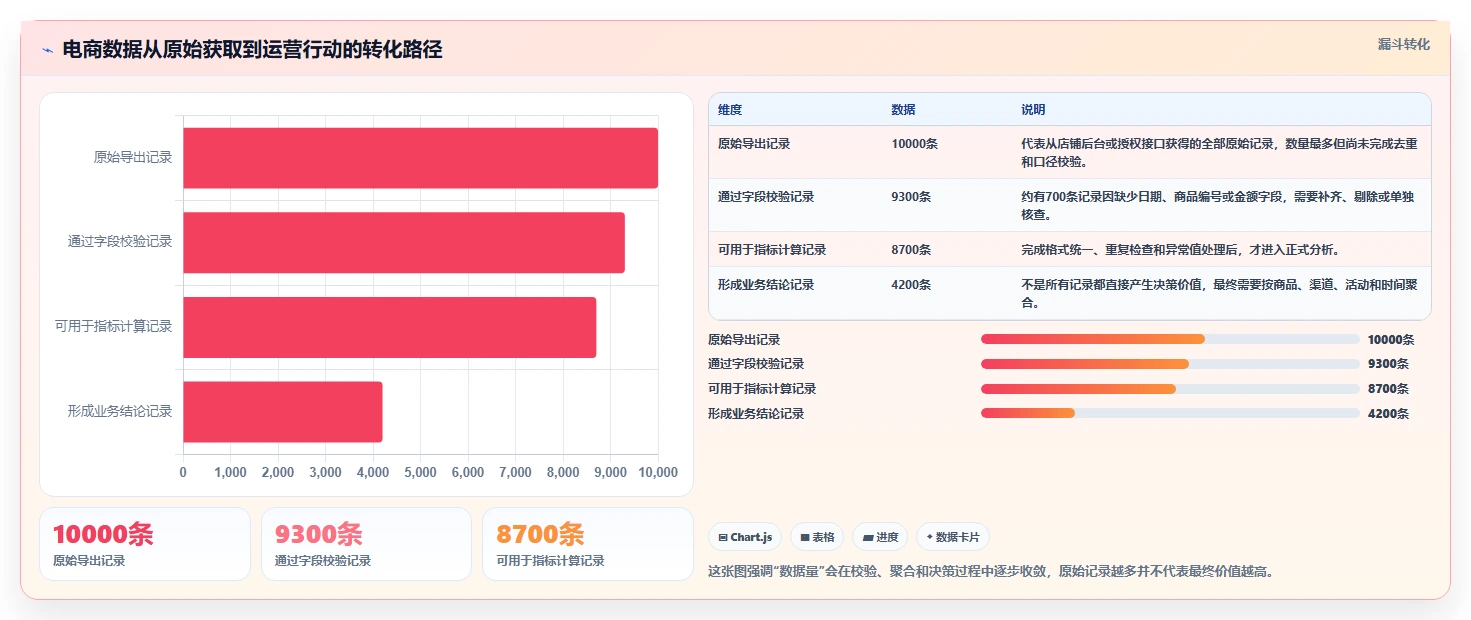
Task: Select stat card caption 原始导出记录
Action: [89, 561]
